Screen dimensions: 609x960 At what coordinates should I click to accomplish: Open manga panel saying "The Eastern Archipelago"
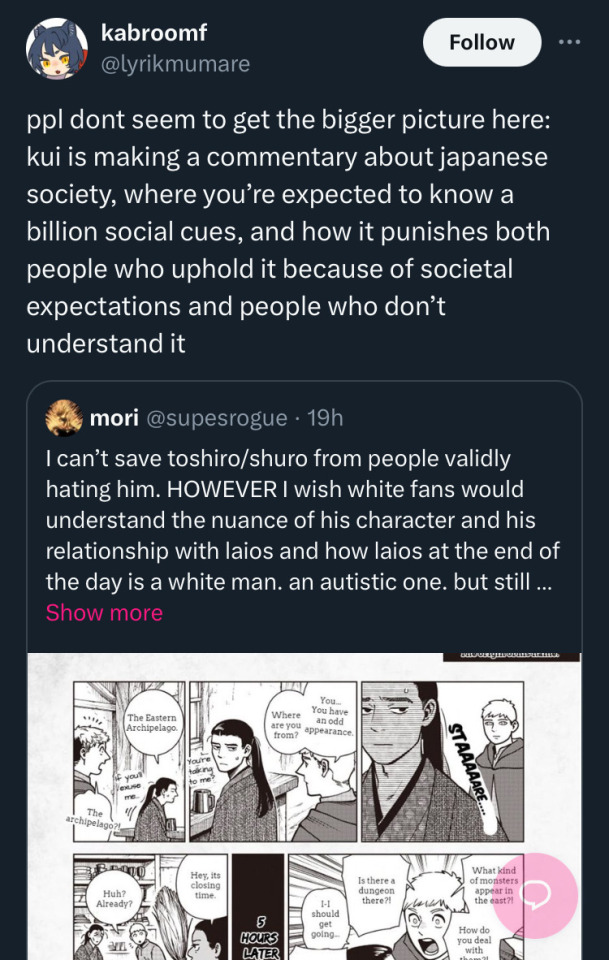128,760
